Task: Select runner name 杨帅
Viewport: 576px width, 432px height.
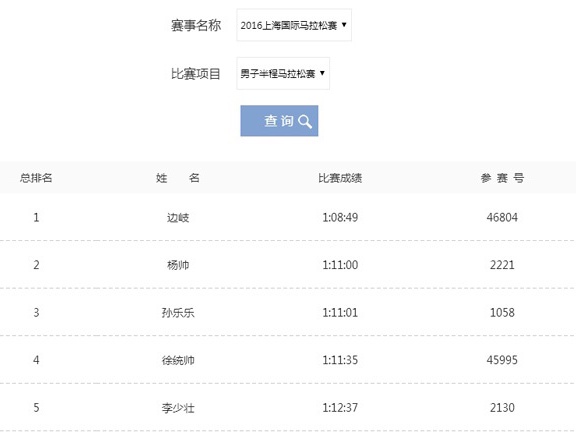Action: pos(178,265)
